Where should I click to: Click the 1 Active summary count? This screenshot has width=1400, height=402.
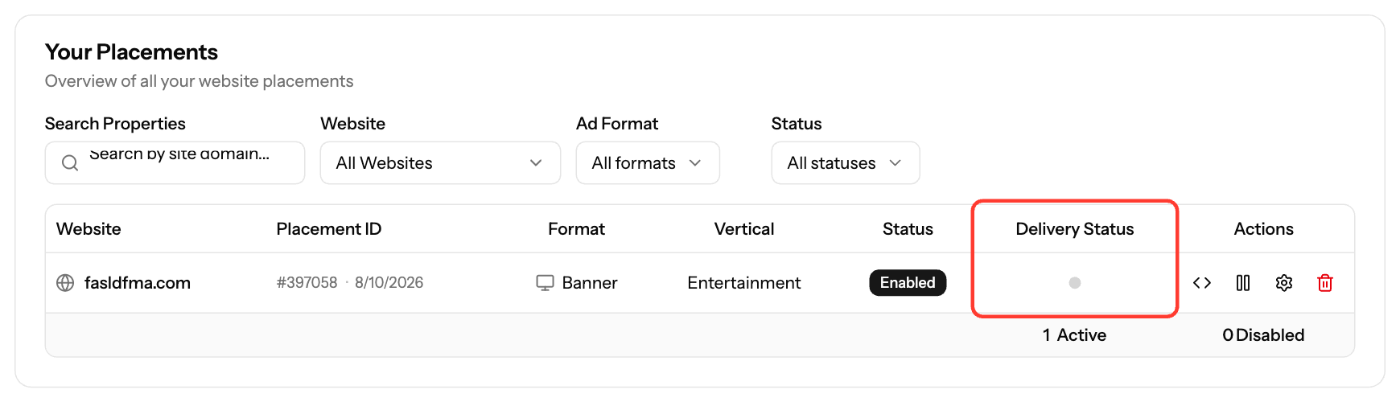point(1074,335)
